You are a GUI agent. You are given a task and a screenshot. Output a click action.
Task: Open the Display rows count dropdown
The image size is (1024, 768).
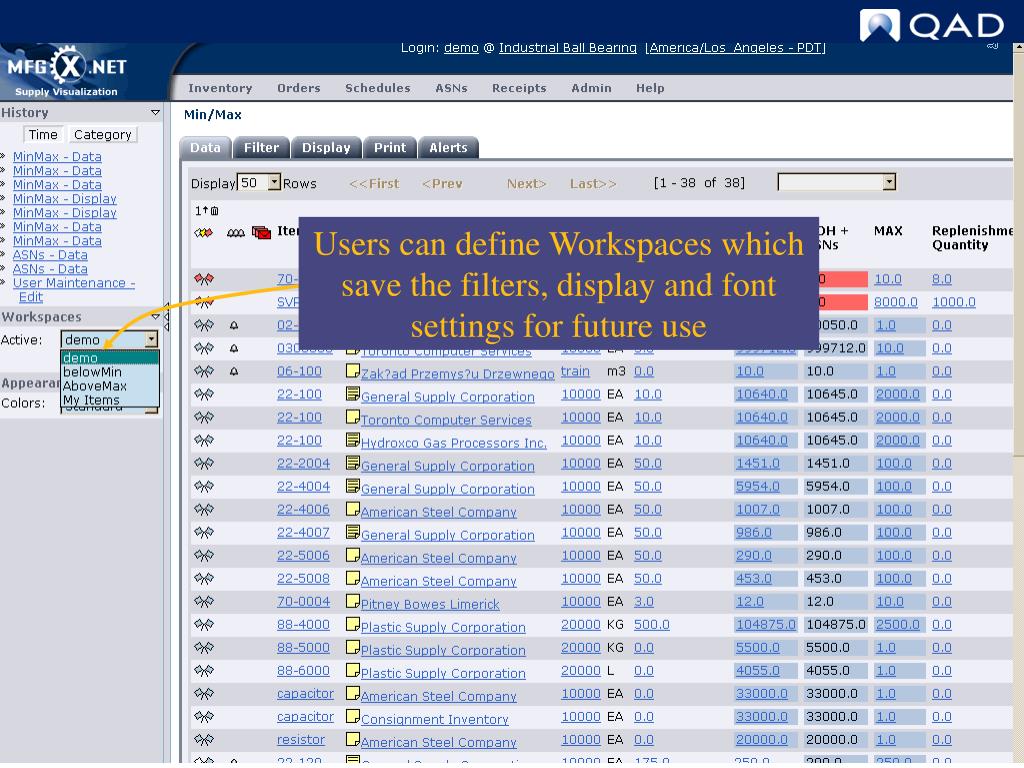[259, 183]
